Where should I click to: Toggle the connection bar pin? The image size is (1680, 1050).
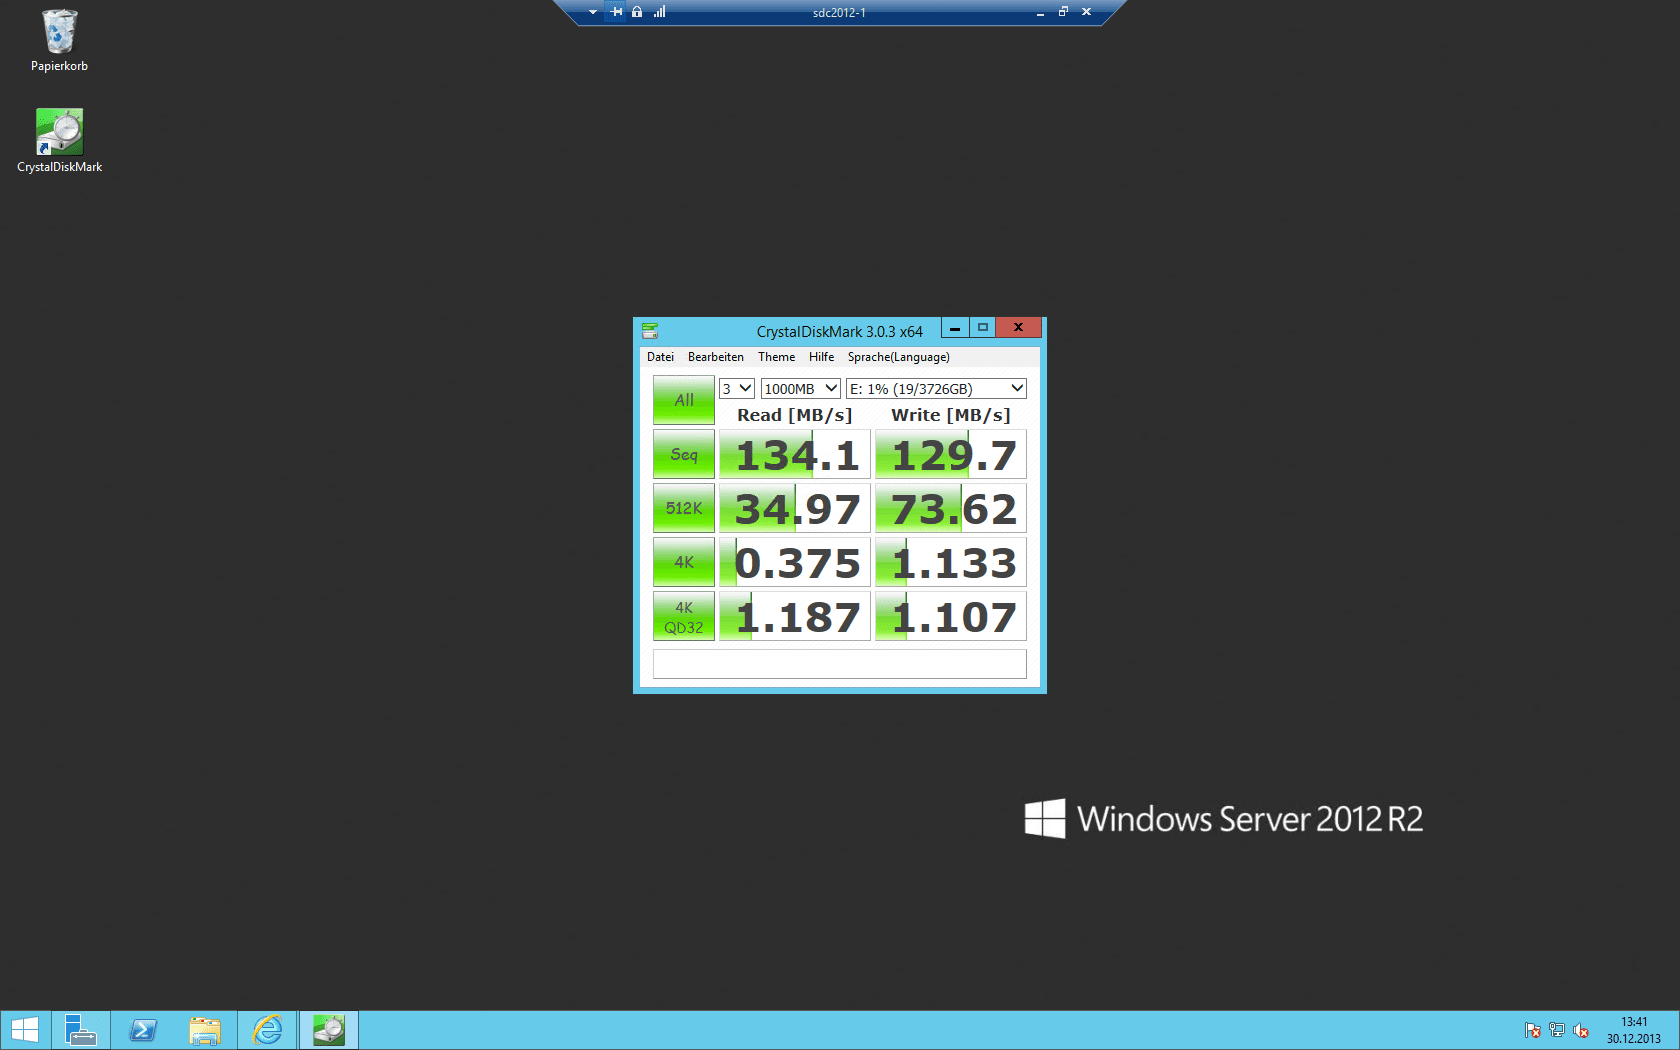click(616, 12)
